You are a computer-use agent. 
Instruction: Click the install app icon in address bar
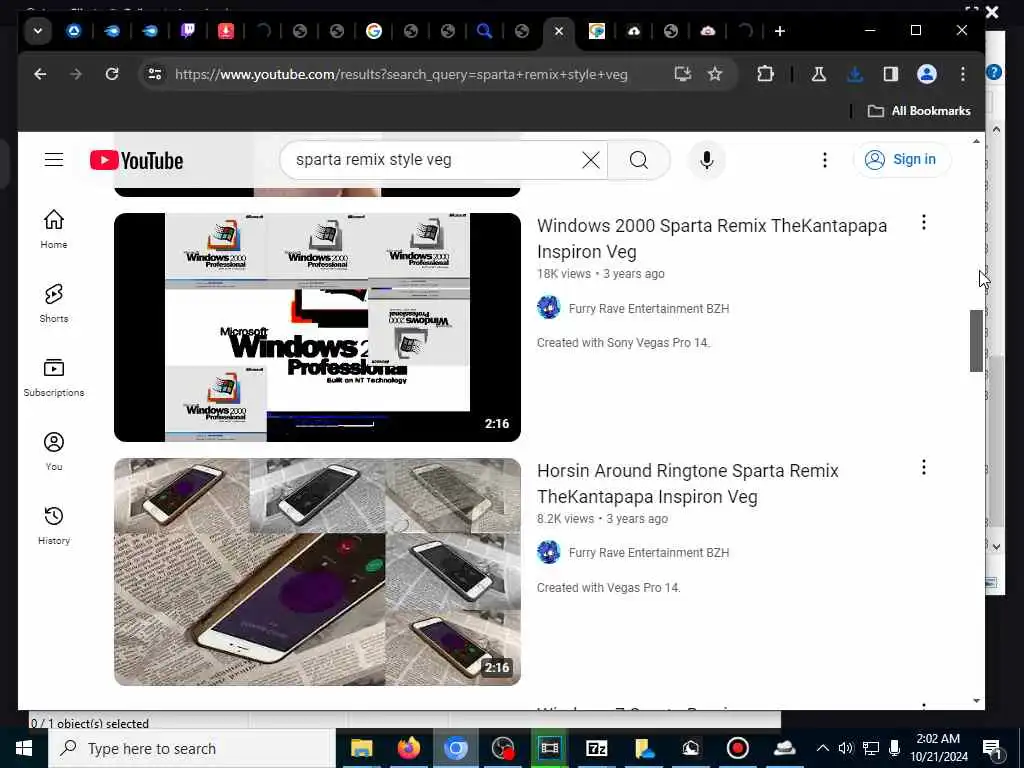click(x=682, y=74)
